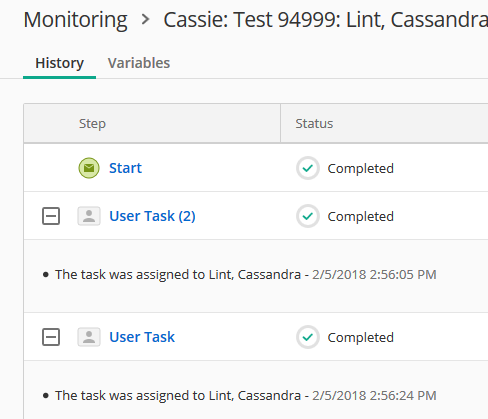This screenshot has height=419, width=488.
Task: Click the Step column header
Action: coord(92,124)
